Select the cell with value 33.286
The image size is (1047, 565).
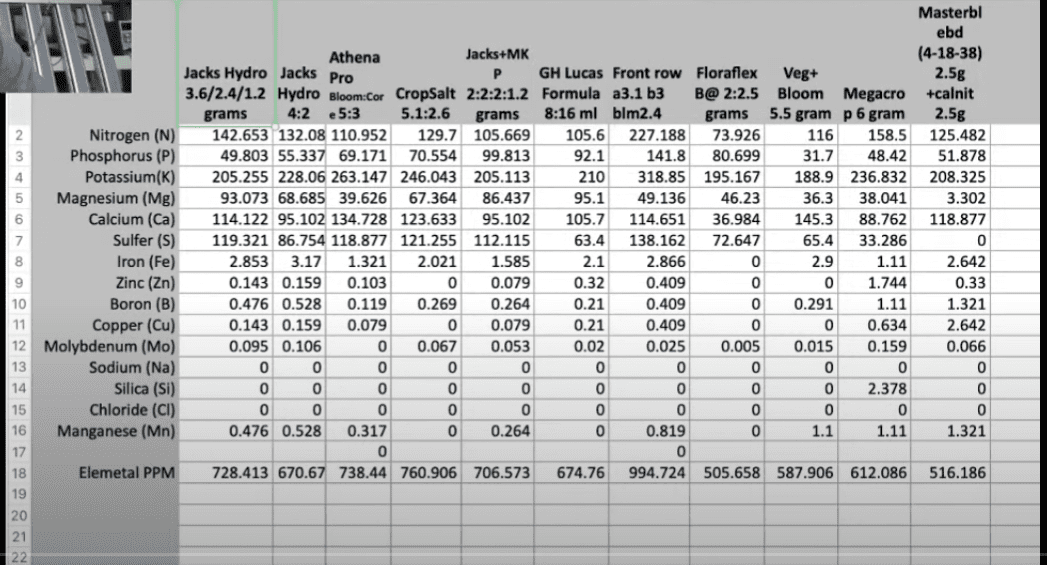pyautogui.click(x=873, y=240)
